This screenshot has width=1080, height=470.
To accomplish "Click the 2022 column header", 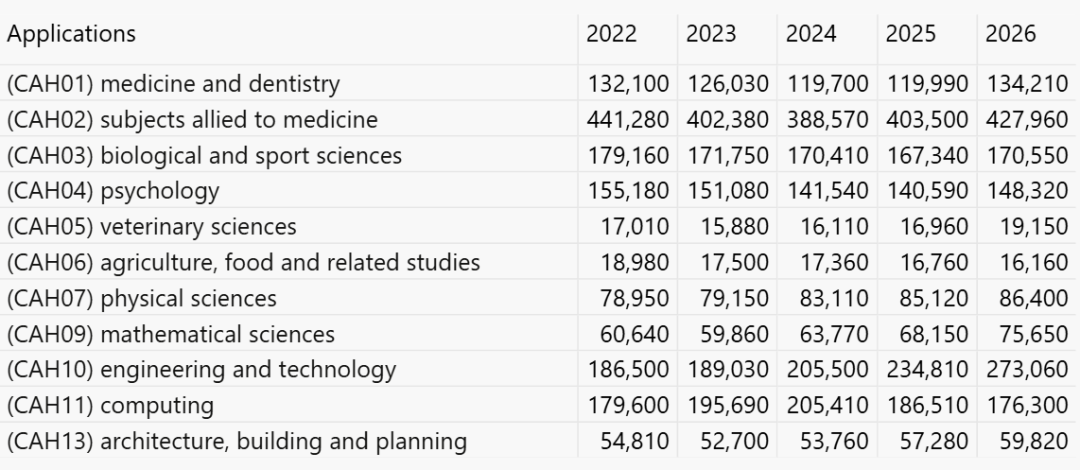I will coord(611,34).
